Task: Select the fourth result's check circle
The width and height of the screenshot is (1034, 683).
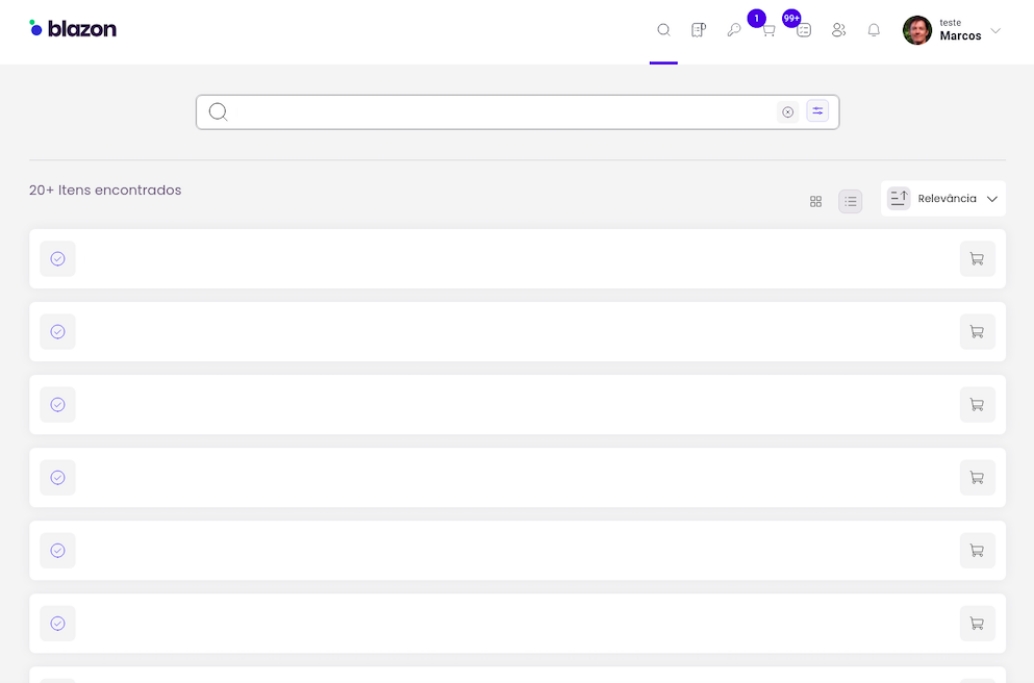Action: [x=58, y=478]
